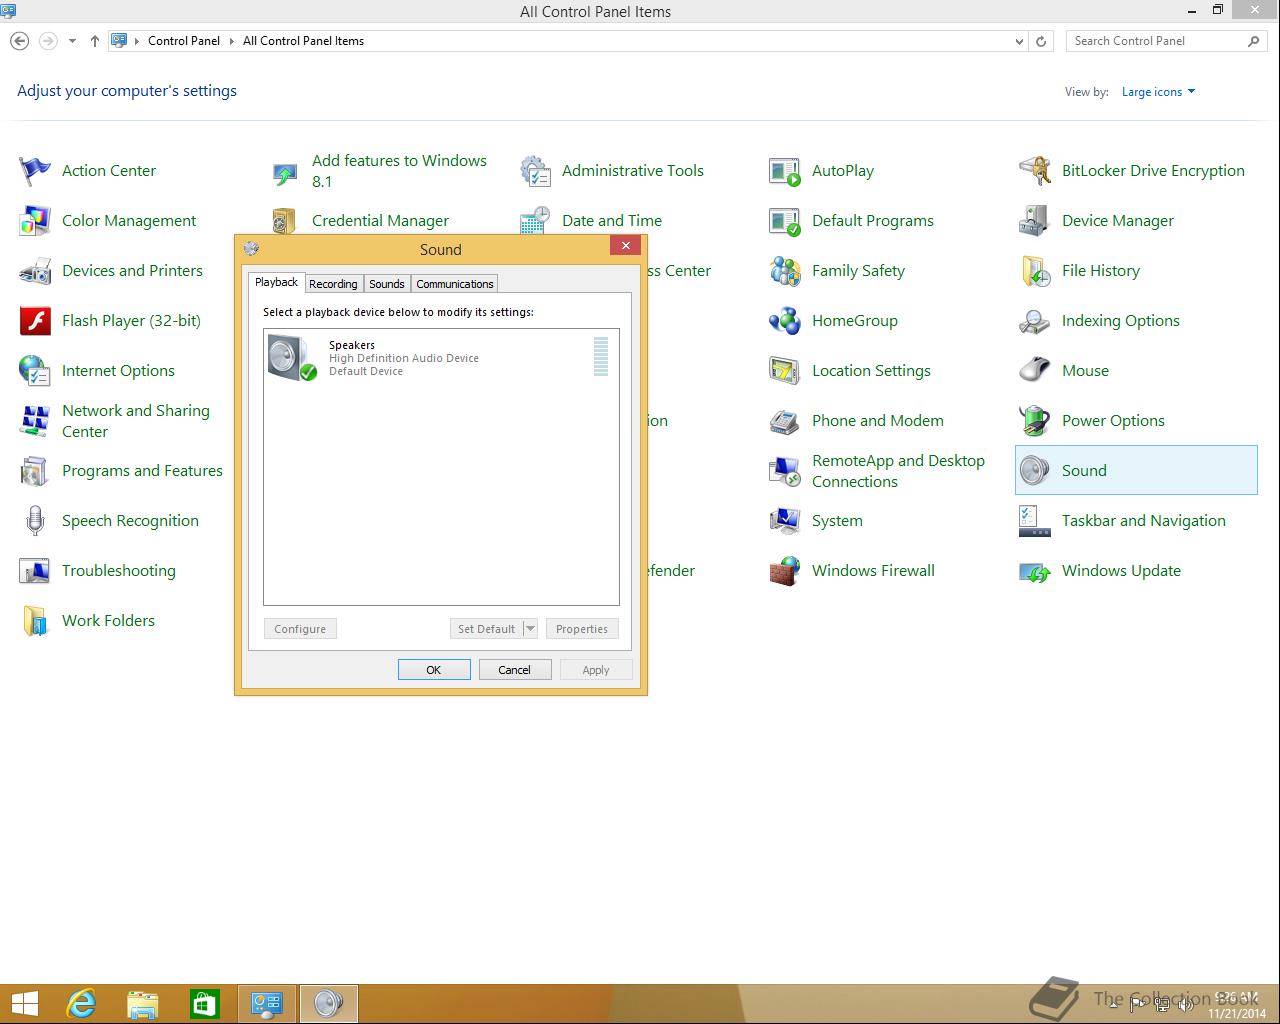Image resolution: width=1280 pixels, height=1024 pixels.
Task: Click the Up one level arrow
Action: point(95,41)
